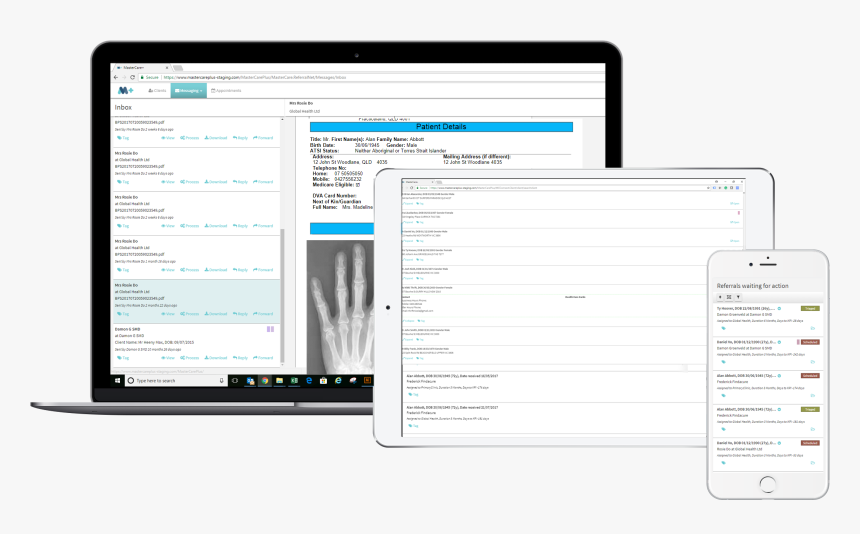
Task: Process the highlighted Mrs Rosie Bo message
Action: pyautogui.click(x=190, y=314)
